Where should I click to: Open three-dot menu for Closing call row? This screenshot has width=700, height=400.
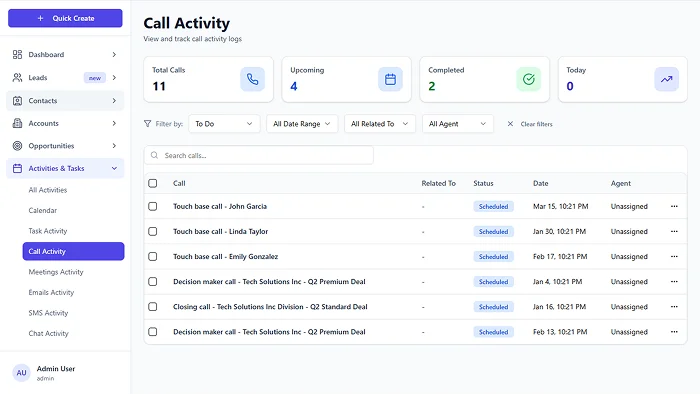coord(674,307)
